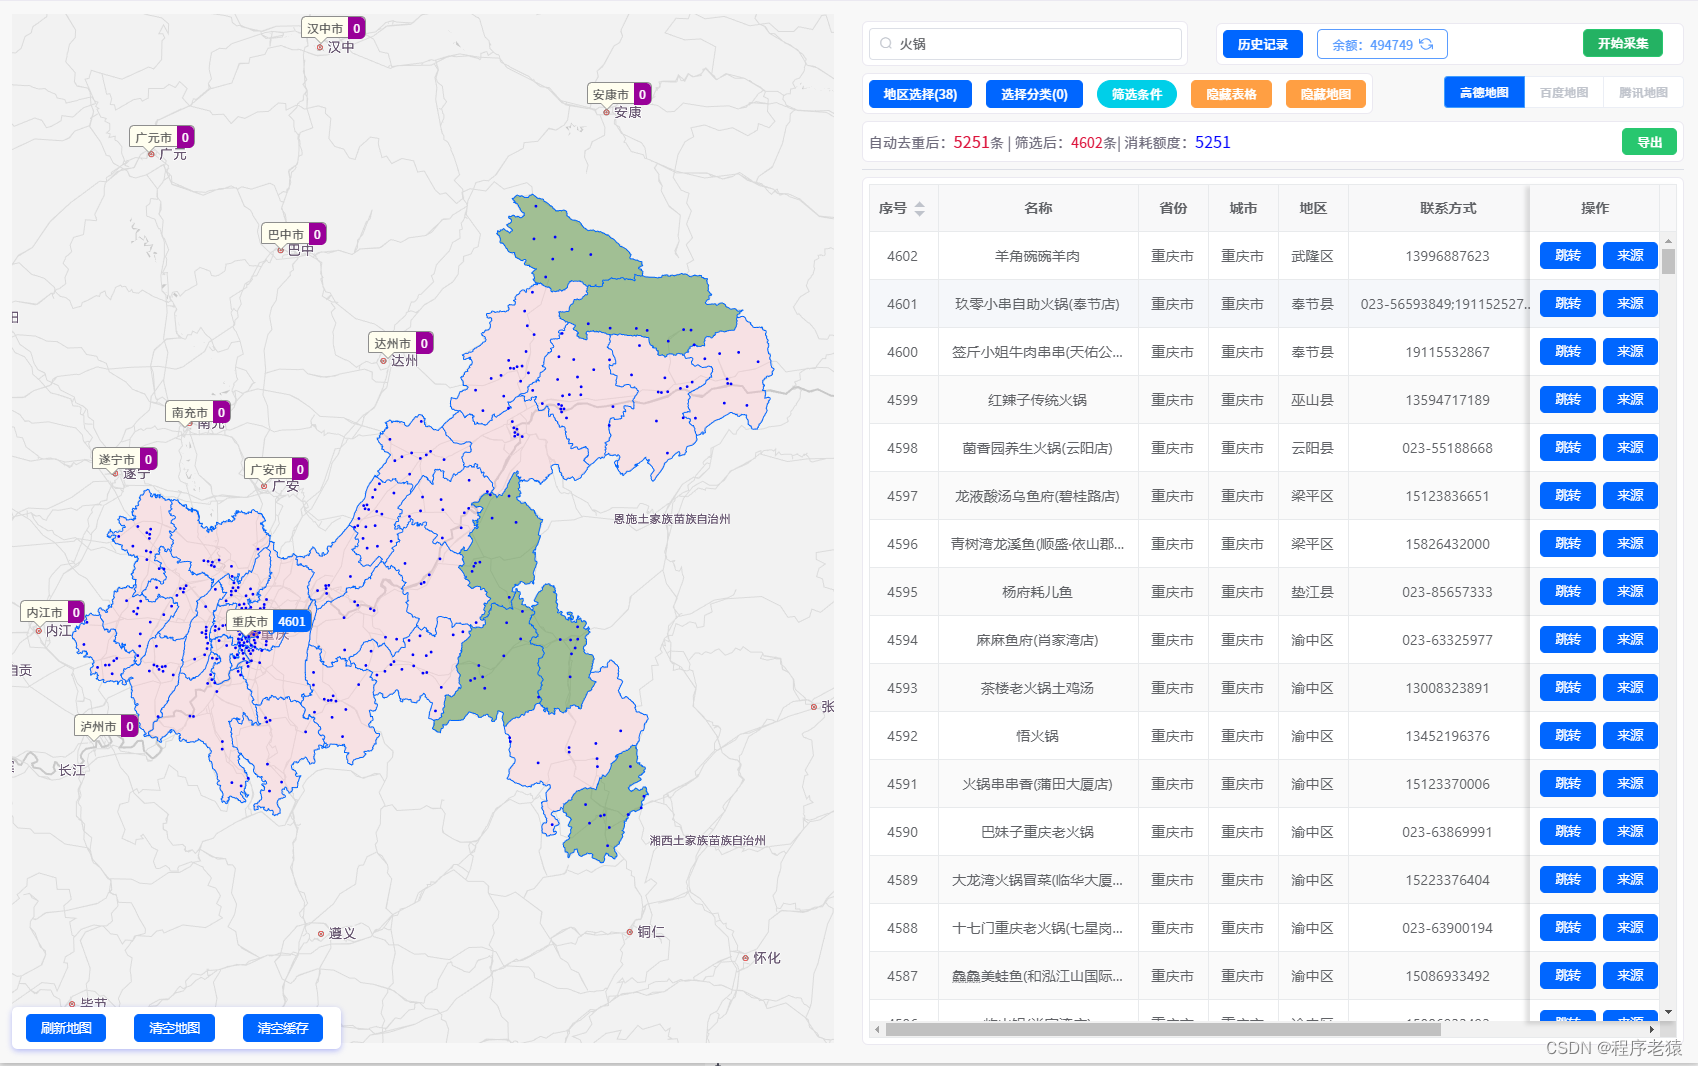Click the 广元市 map marker

coord(162,137)
